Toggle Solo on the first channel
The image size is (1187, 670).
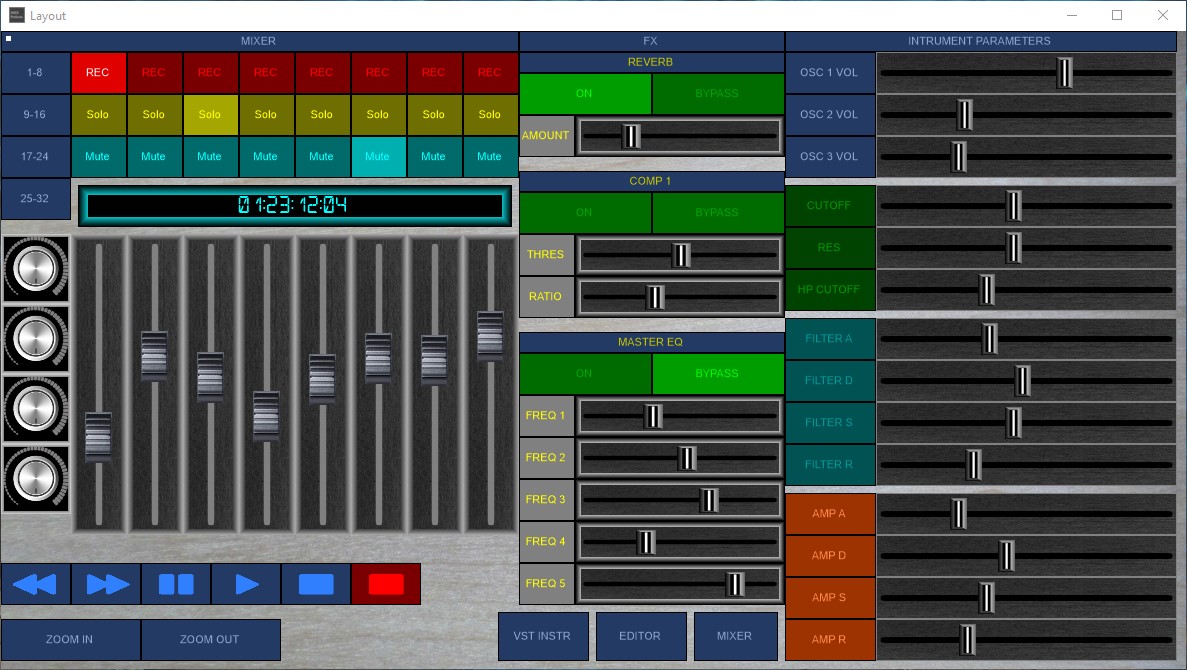[x=98, y=114]
